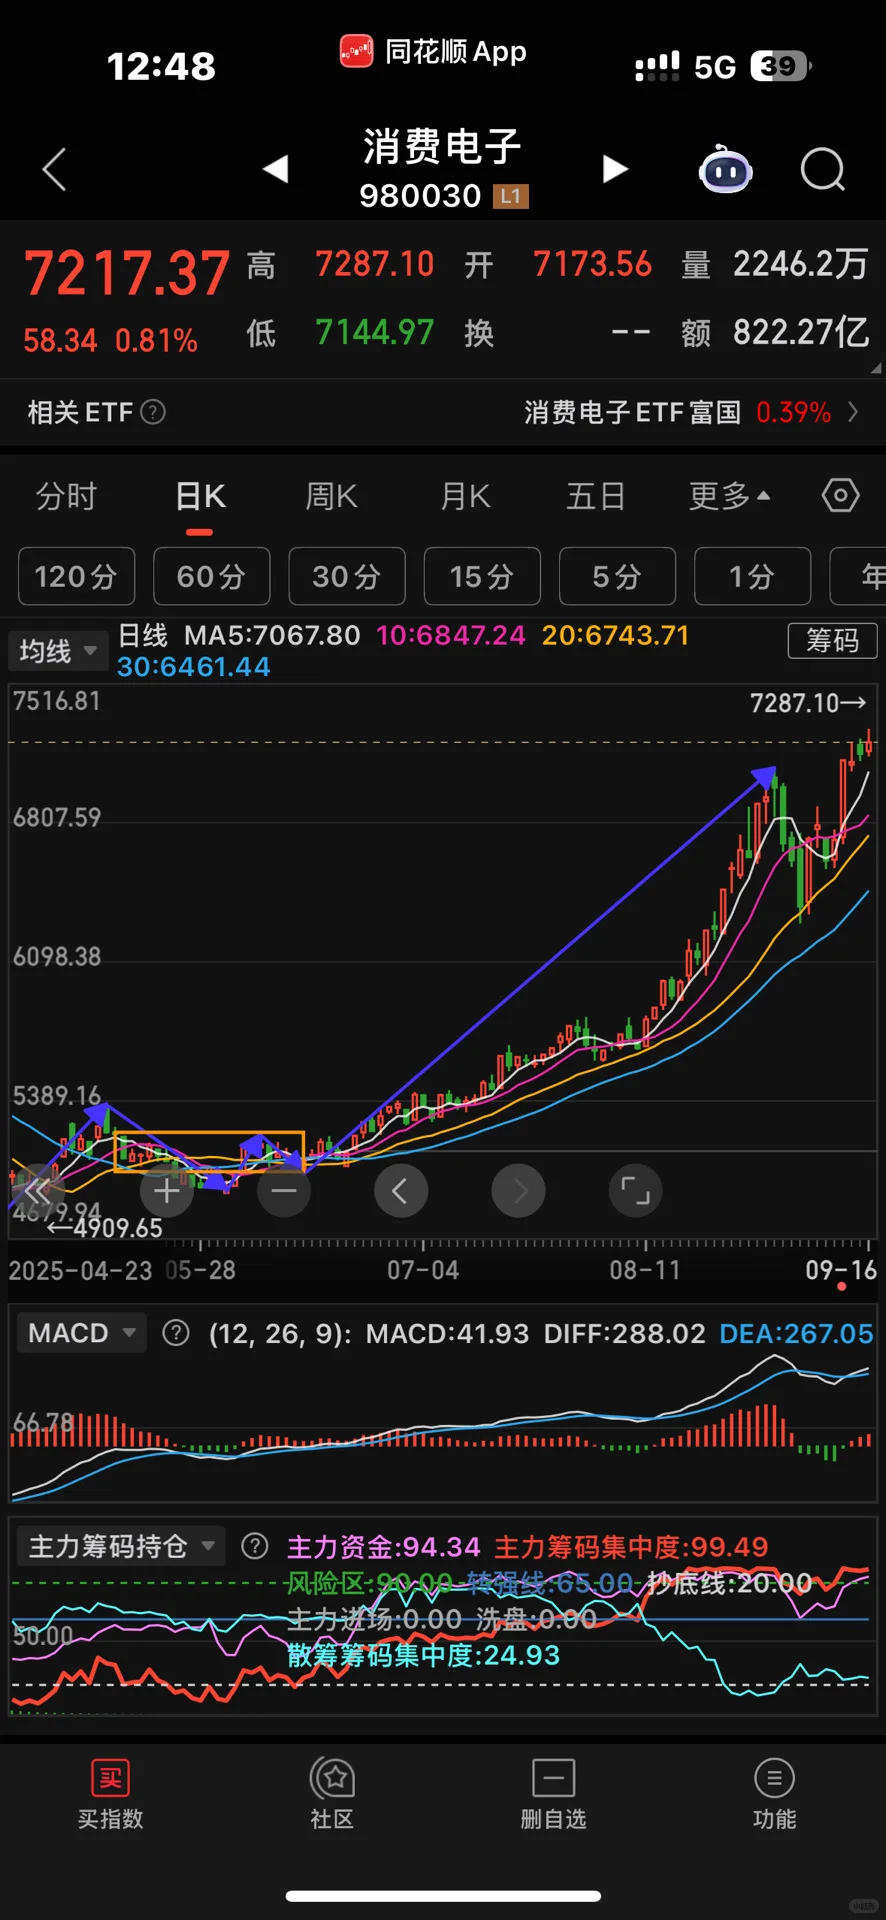Open the chart settings hexagon icon

[840, 495]
